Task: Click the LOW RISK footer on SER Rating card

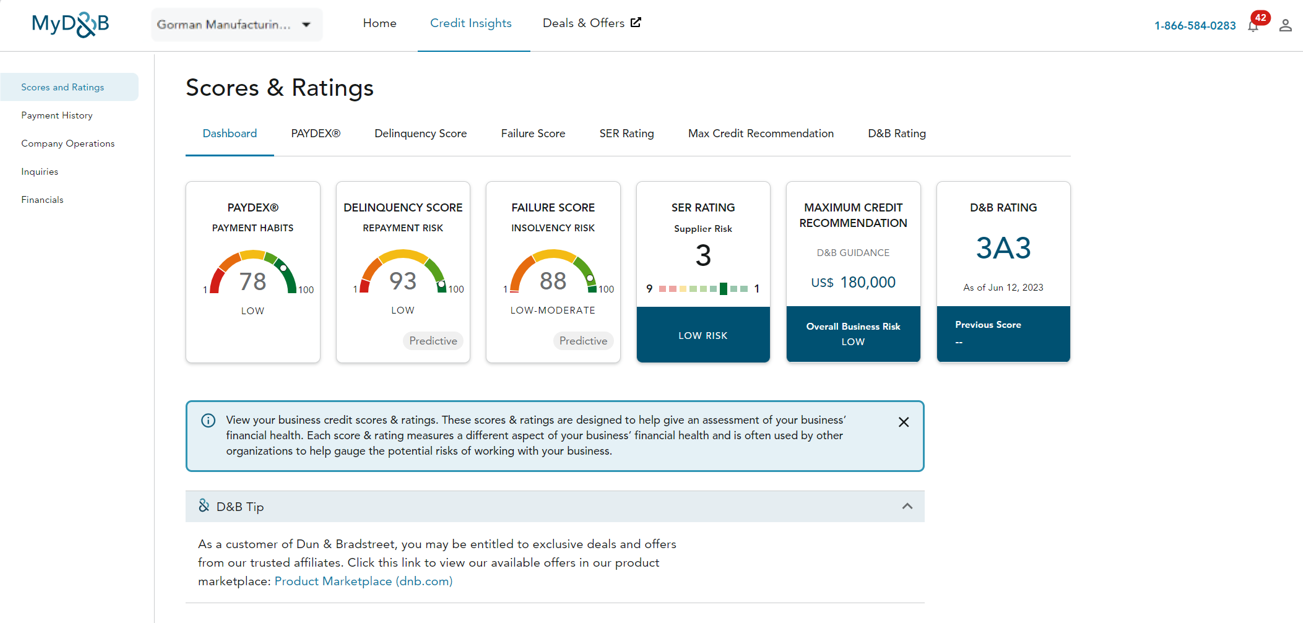Action: (x=703, y=335)
